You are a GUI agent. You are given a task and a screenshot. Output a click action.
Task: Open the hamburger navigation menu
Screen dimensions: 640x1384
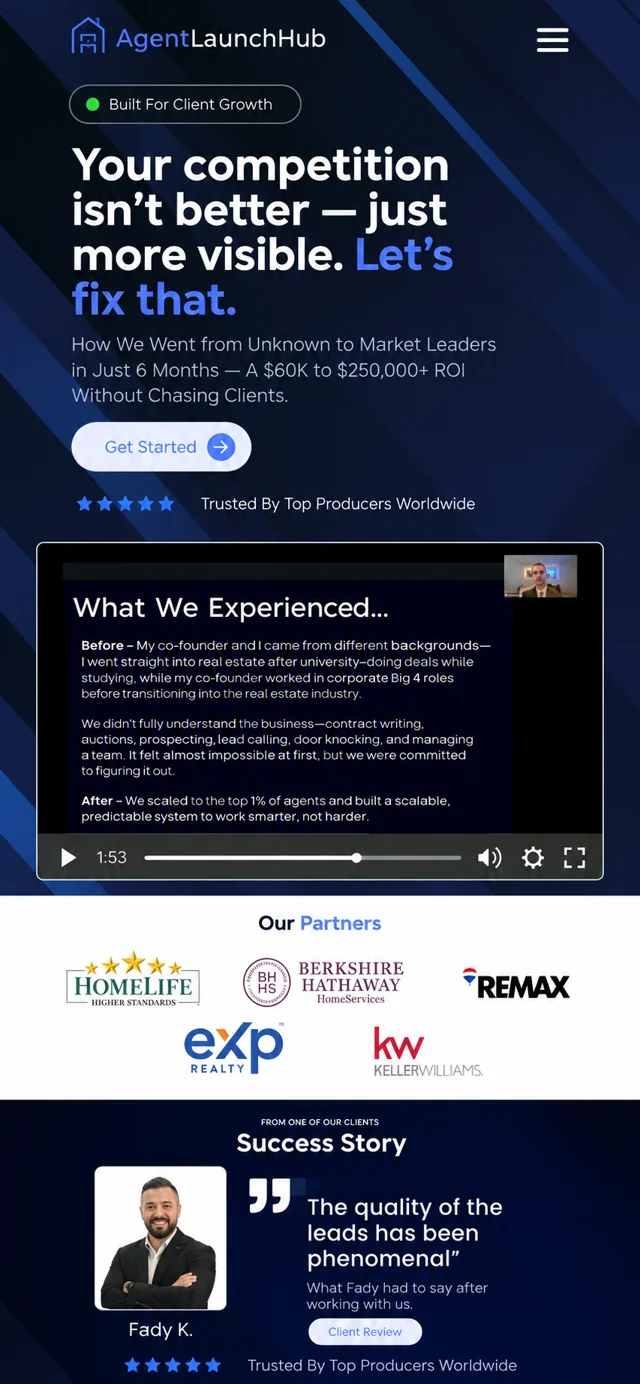(552, 40)
